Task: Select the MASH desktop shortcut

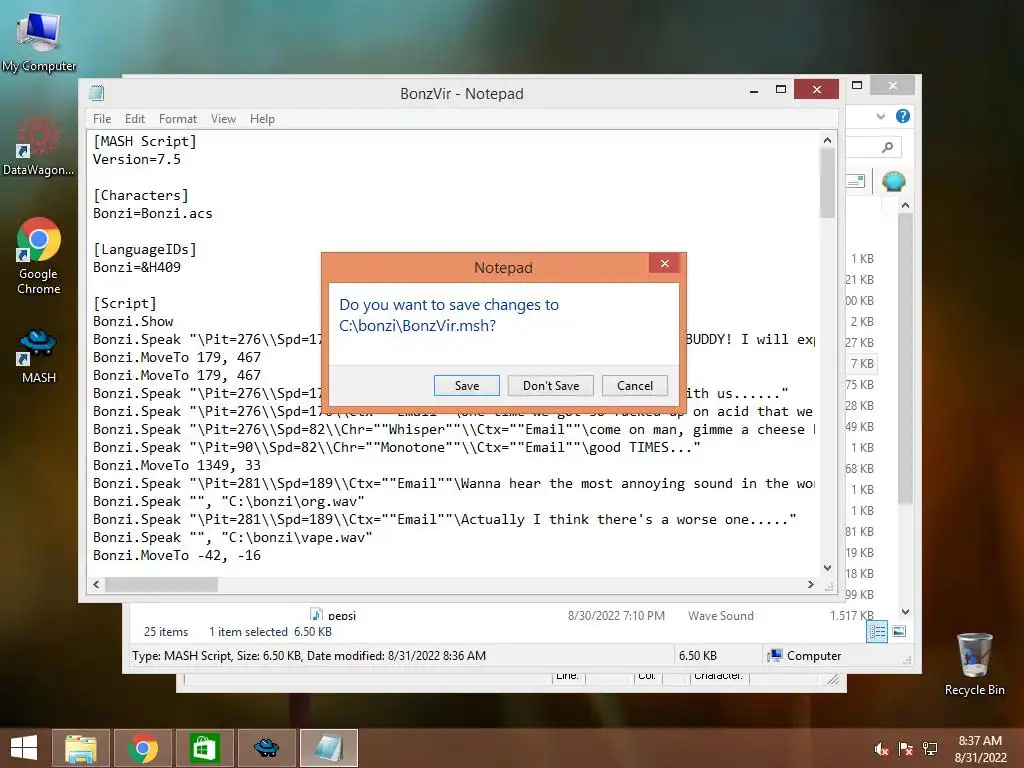Action: pos(39,356)
